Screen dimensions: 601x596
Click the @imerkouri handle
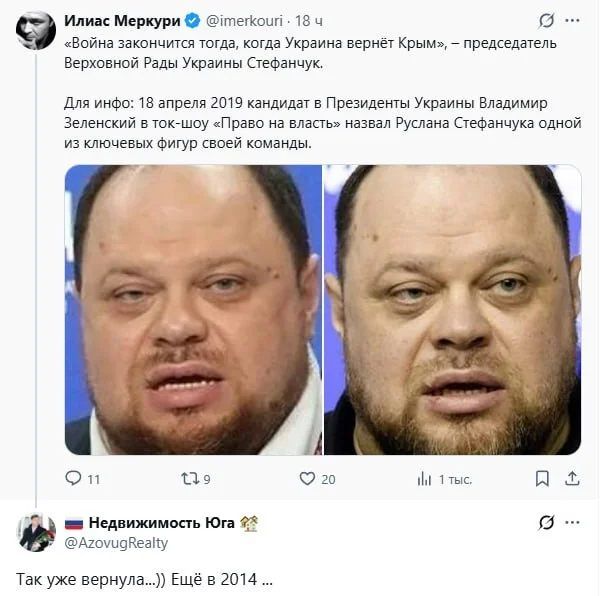pos(244,21)
